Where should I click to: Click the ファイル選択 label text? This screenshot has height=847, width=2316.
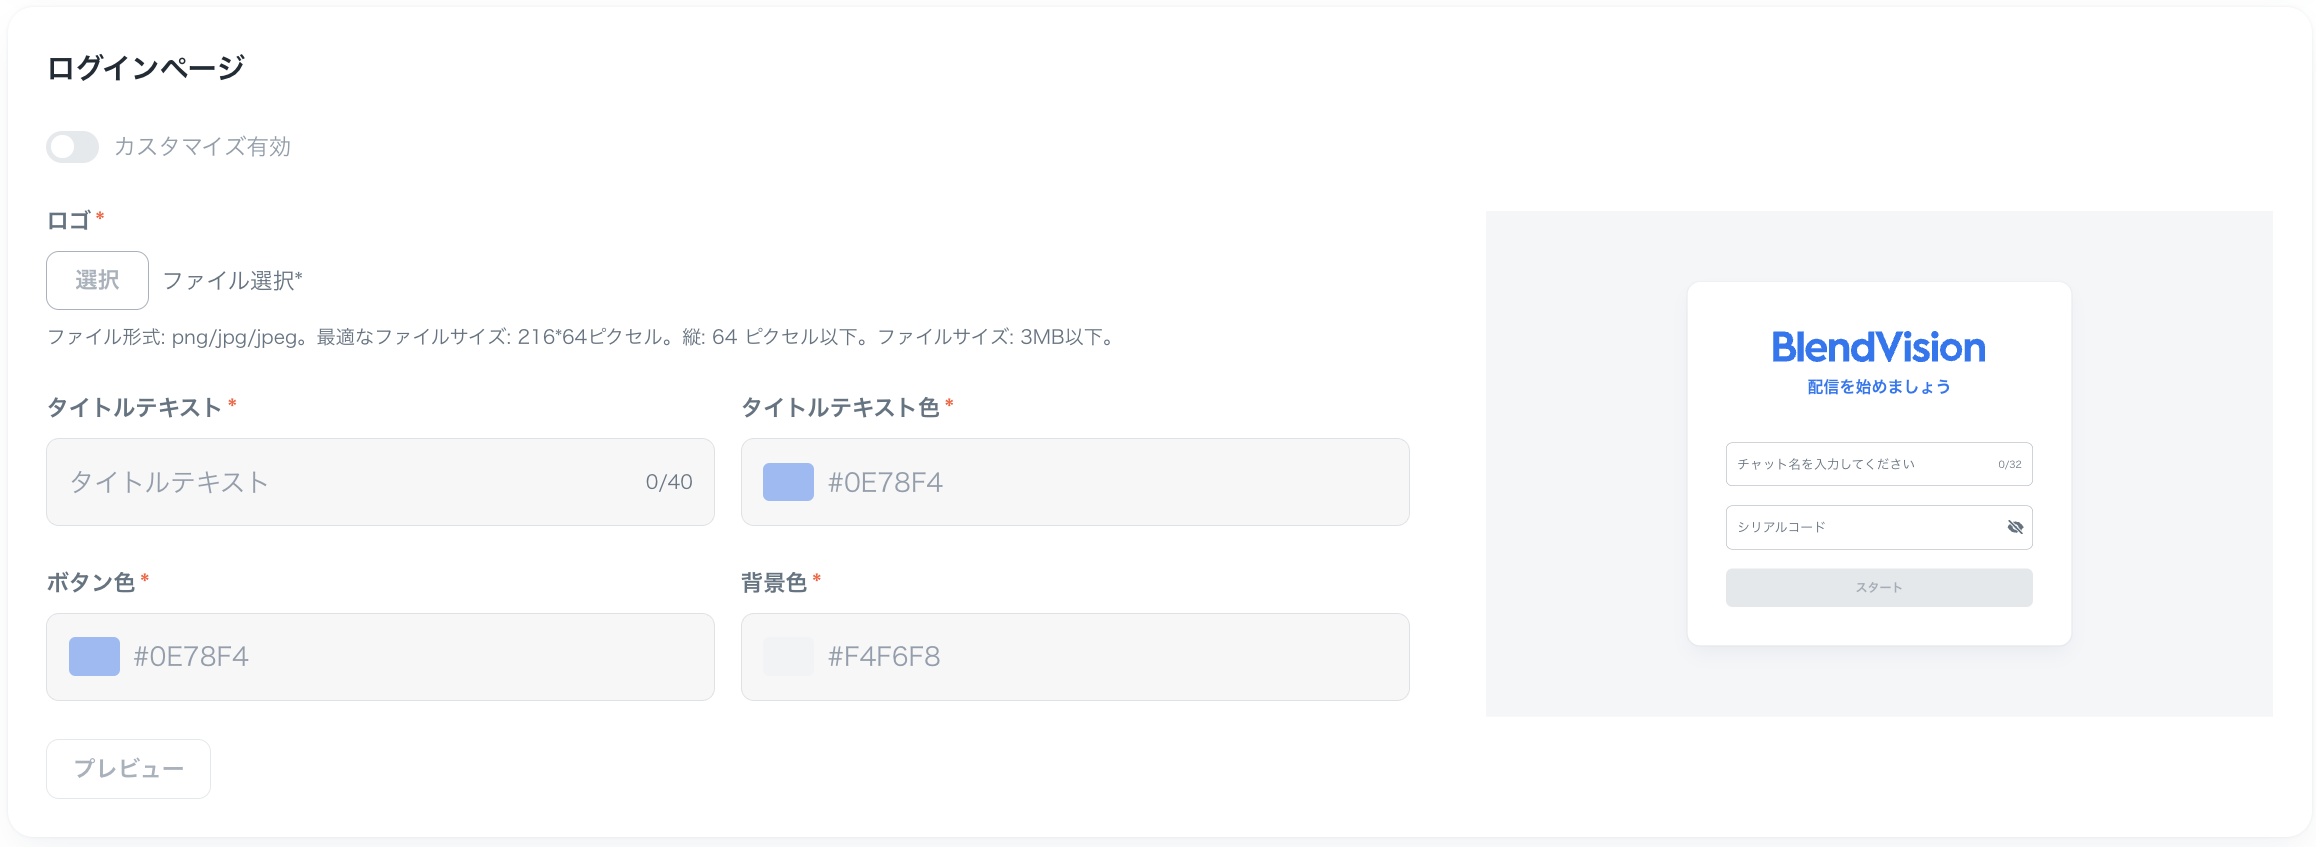232,281
